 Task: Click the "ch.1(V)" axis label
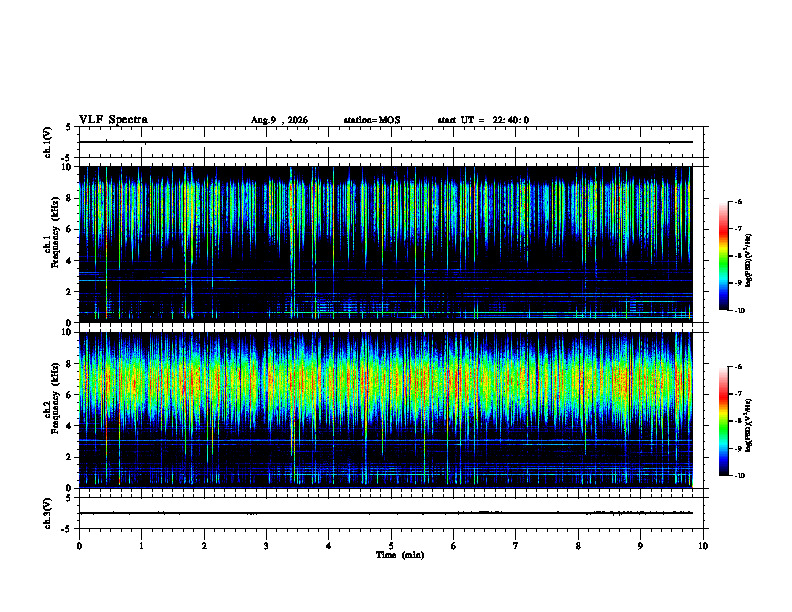click(x=48, y=142)
